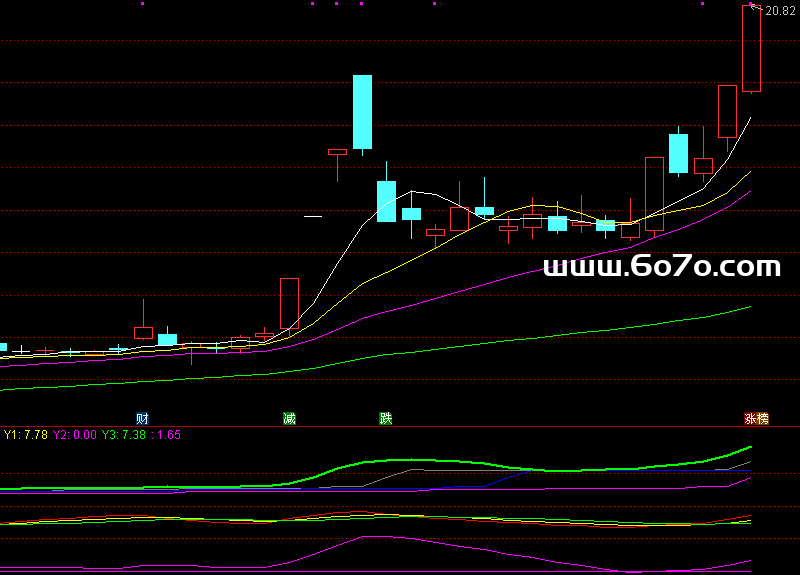This screenshot has height=575, width=800.
Task: Click the green long-term moving average line
Action: 500,341
